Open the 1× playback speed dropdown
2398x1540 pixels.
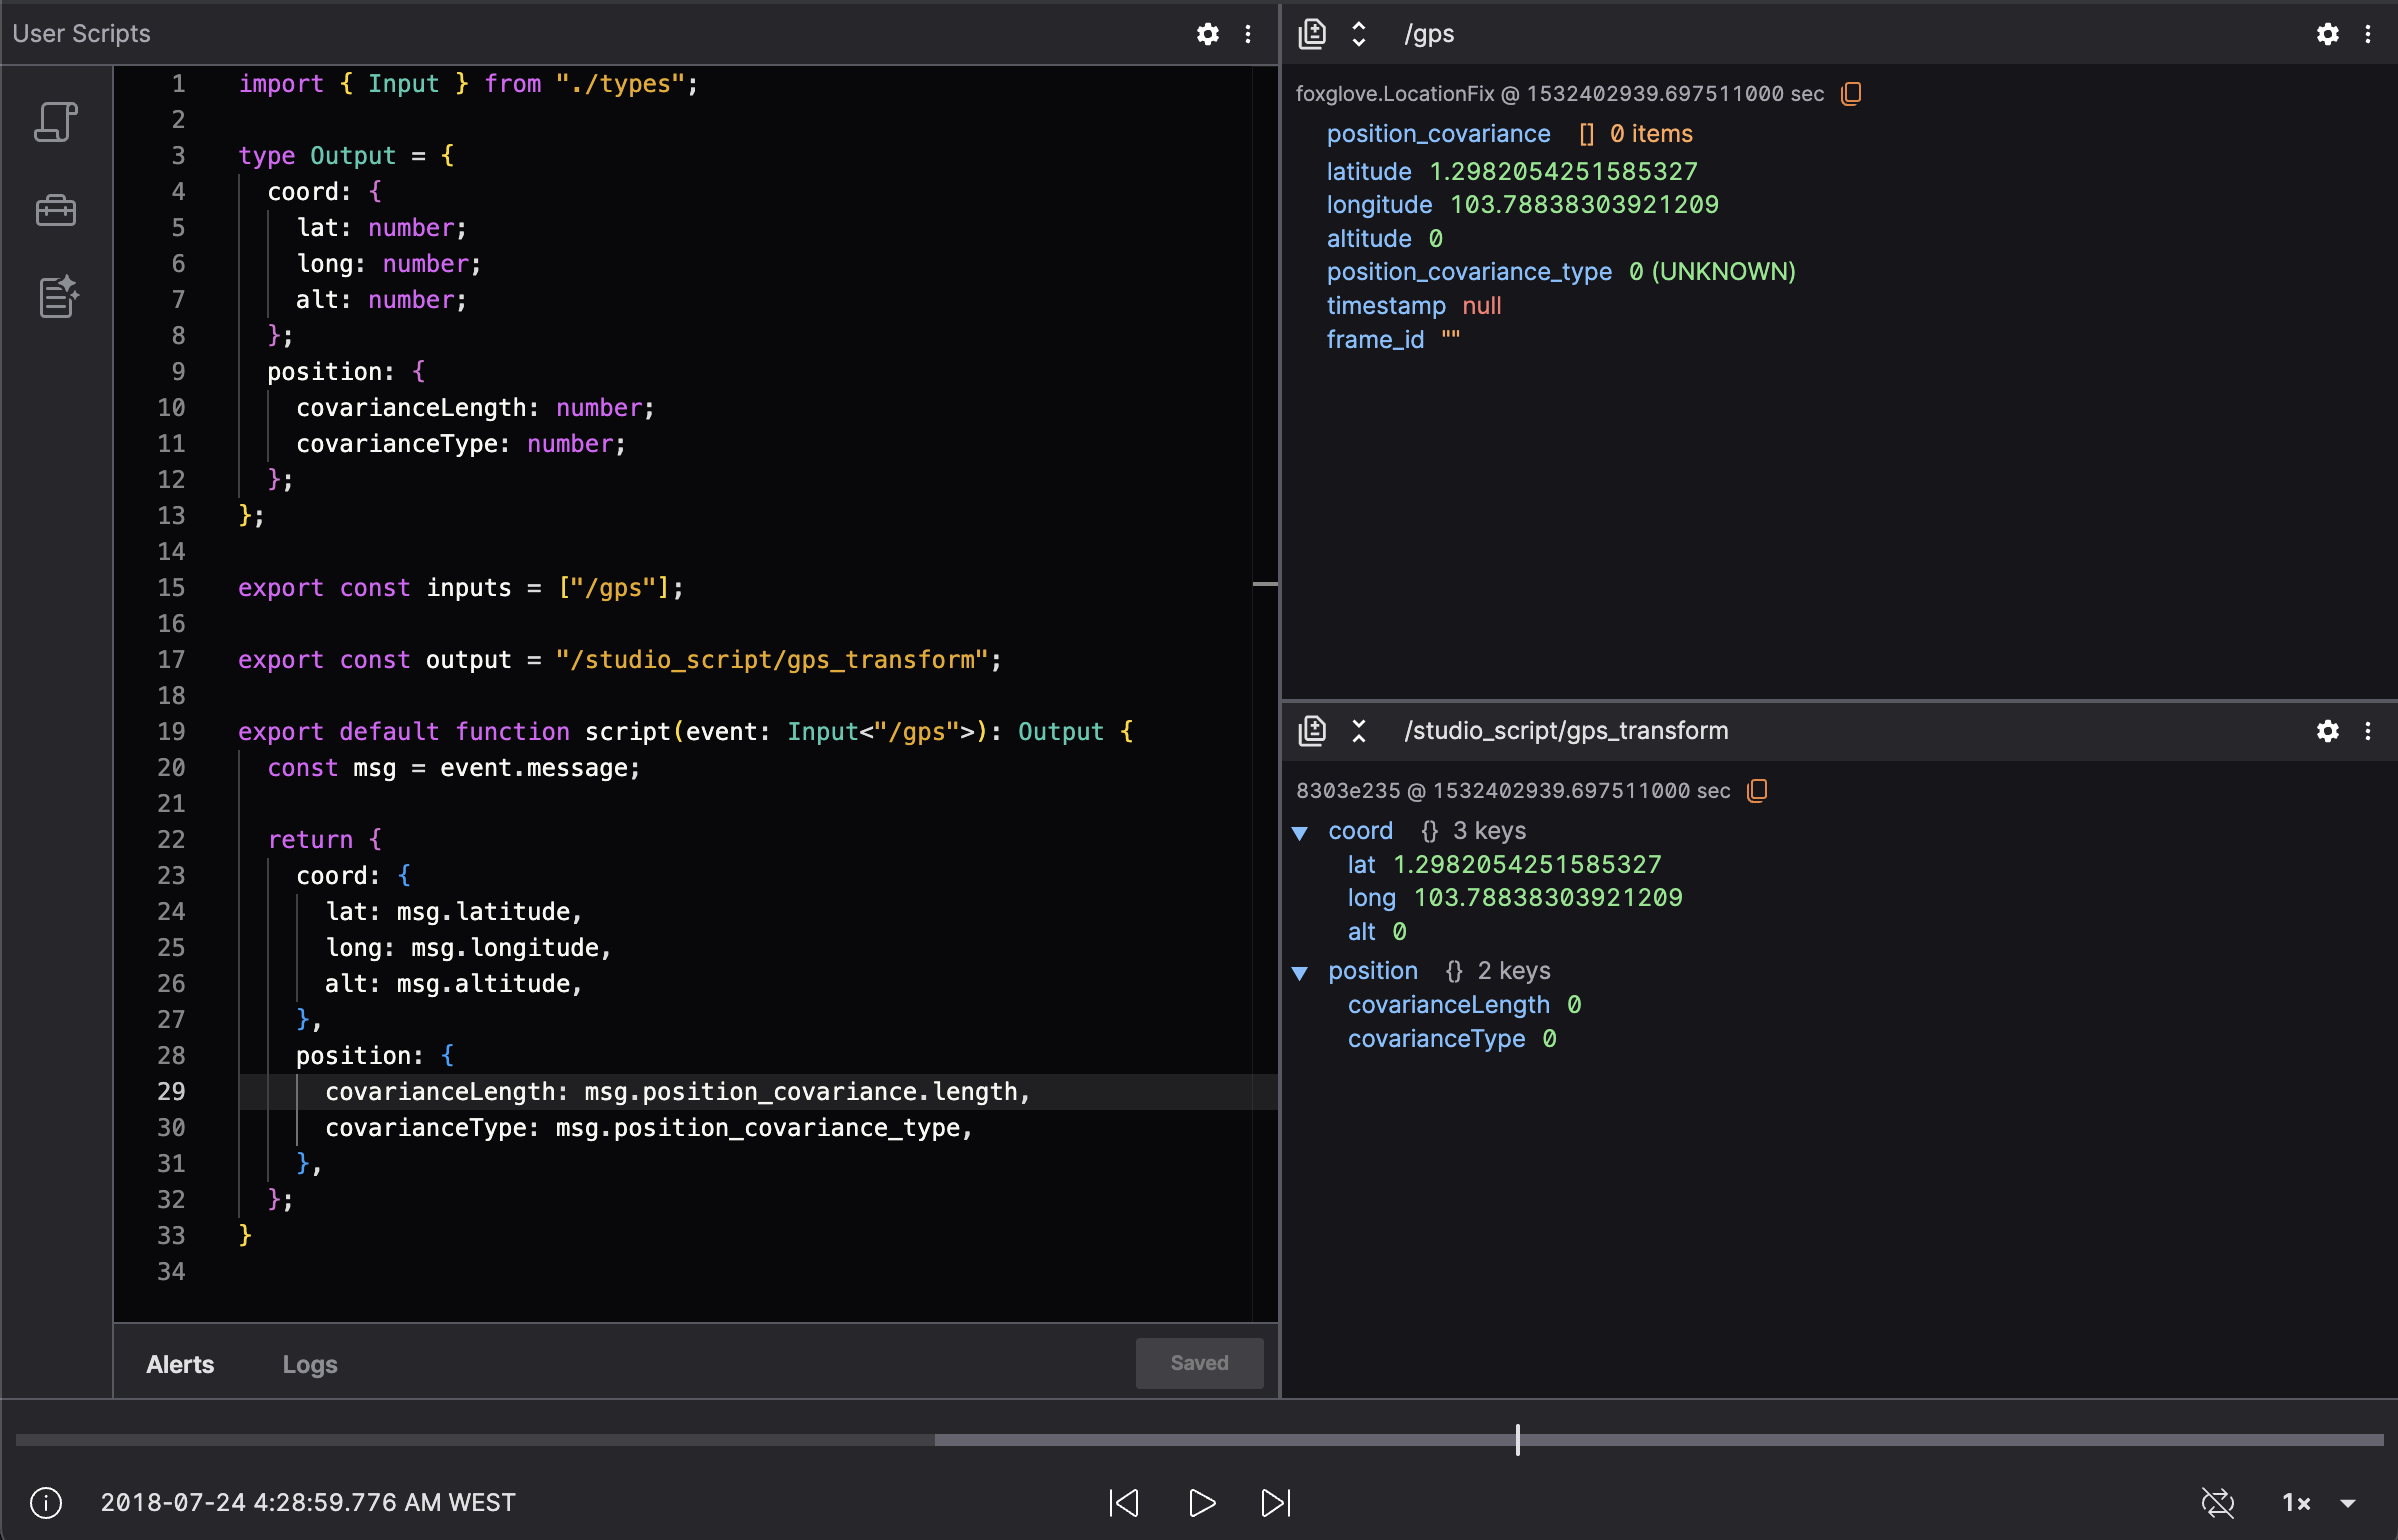[x=2319, y=1502]
